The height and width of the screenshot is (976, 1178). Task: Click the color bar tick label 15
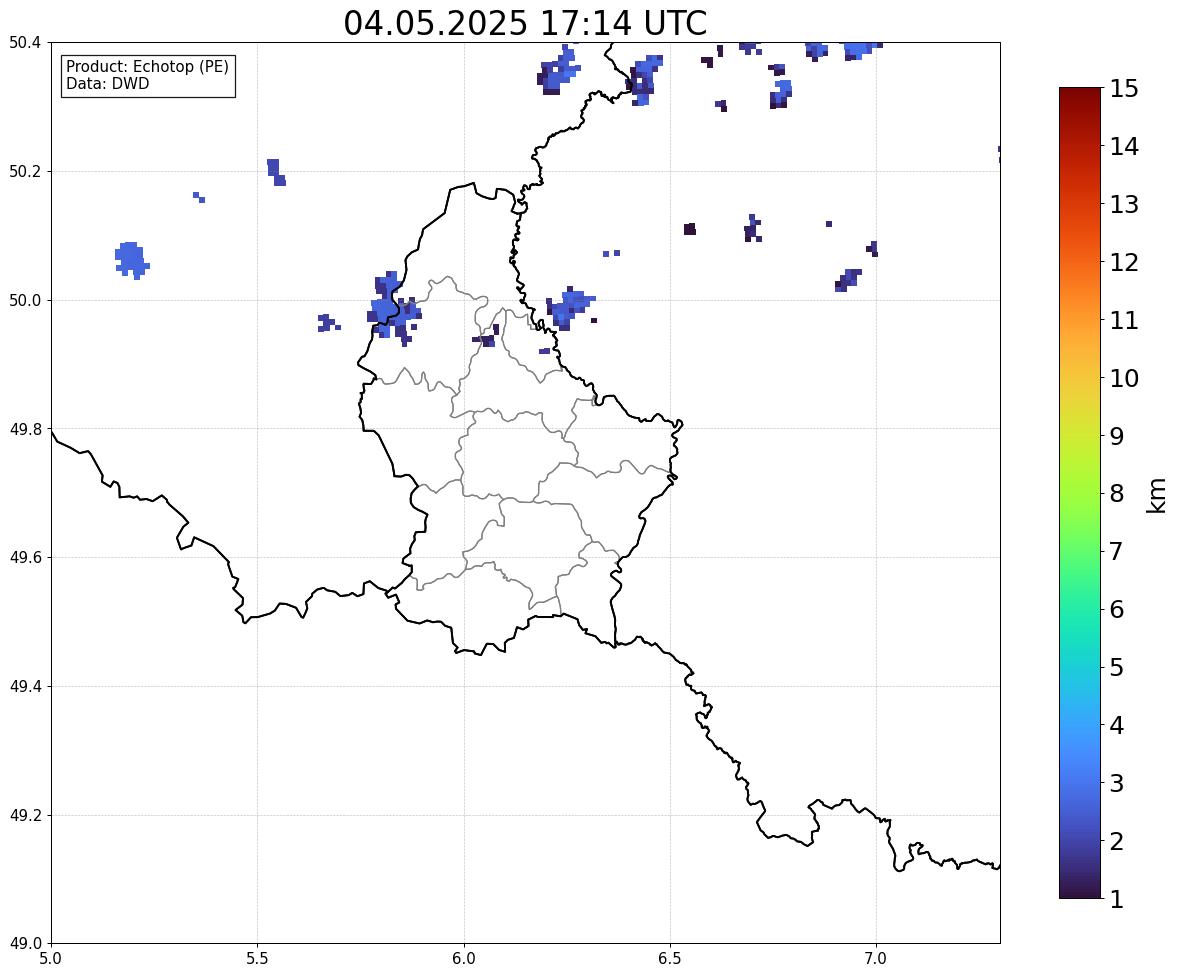pyautogui.click(x=1124, y=89)
